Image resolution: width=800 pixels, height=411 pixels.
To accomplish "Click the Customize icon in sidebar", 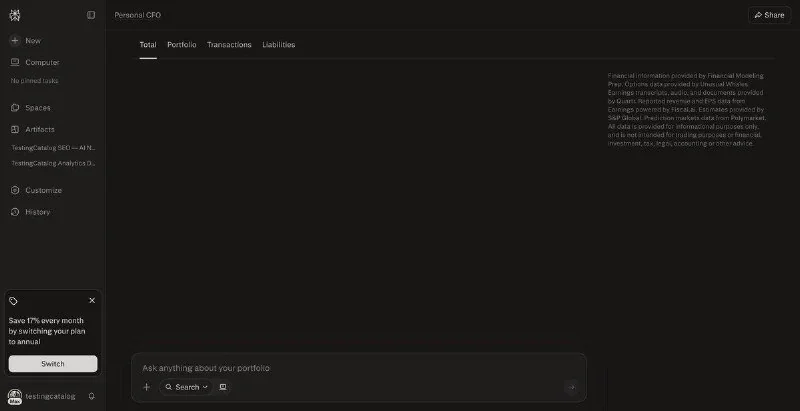I will coord(15,190).
